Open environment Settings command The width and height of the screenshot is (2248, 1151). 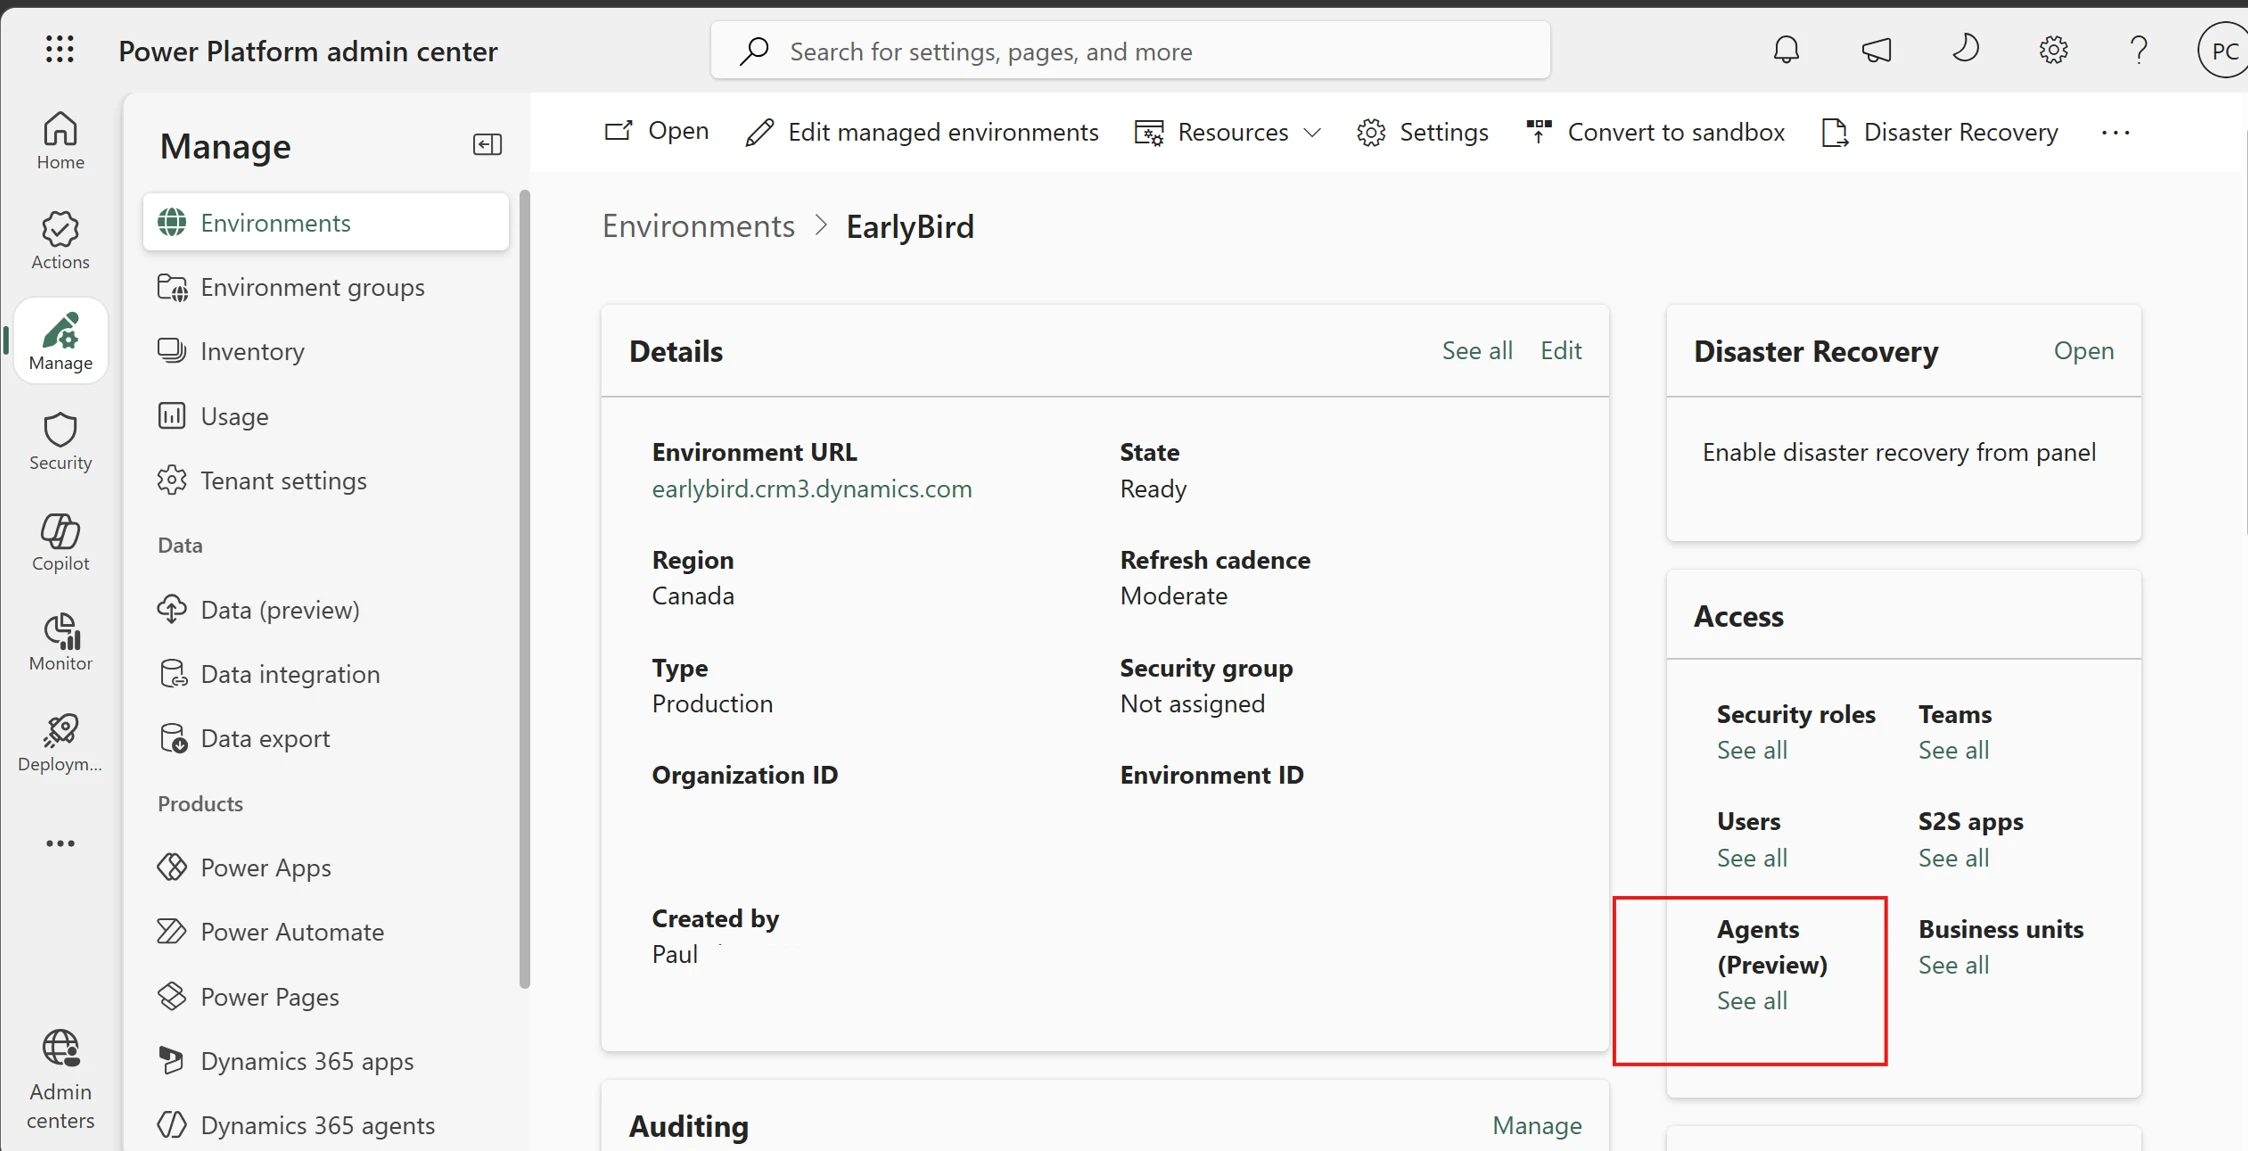(1423, 132)
